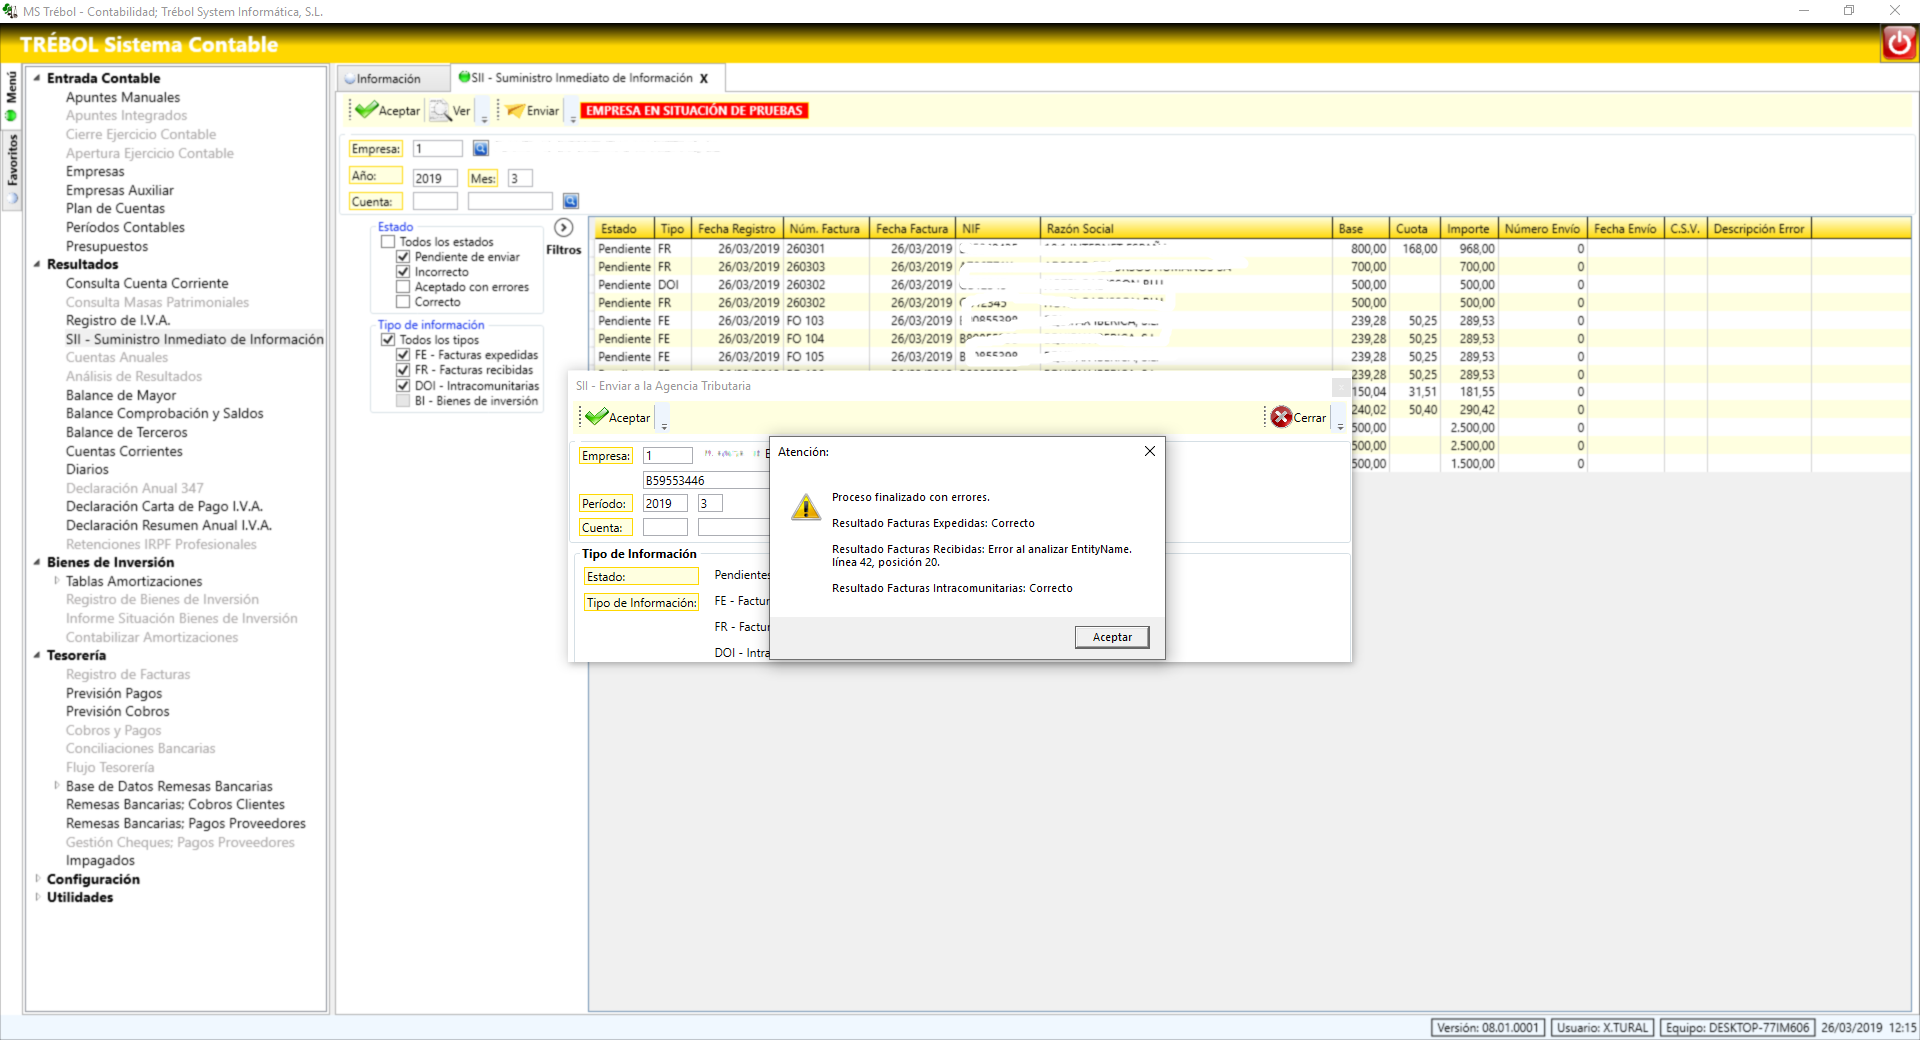
Task: Expand Tablas Amortizaciones node
Action: 56,581
